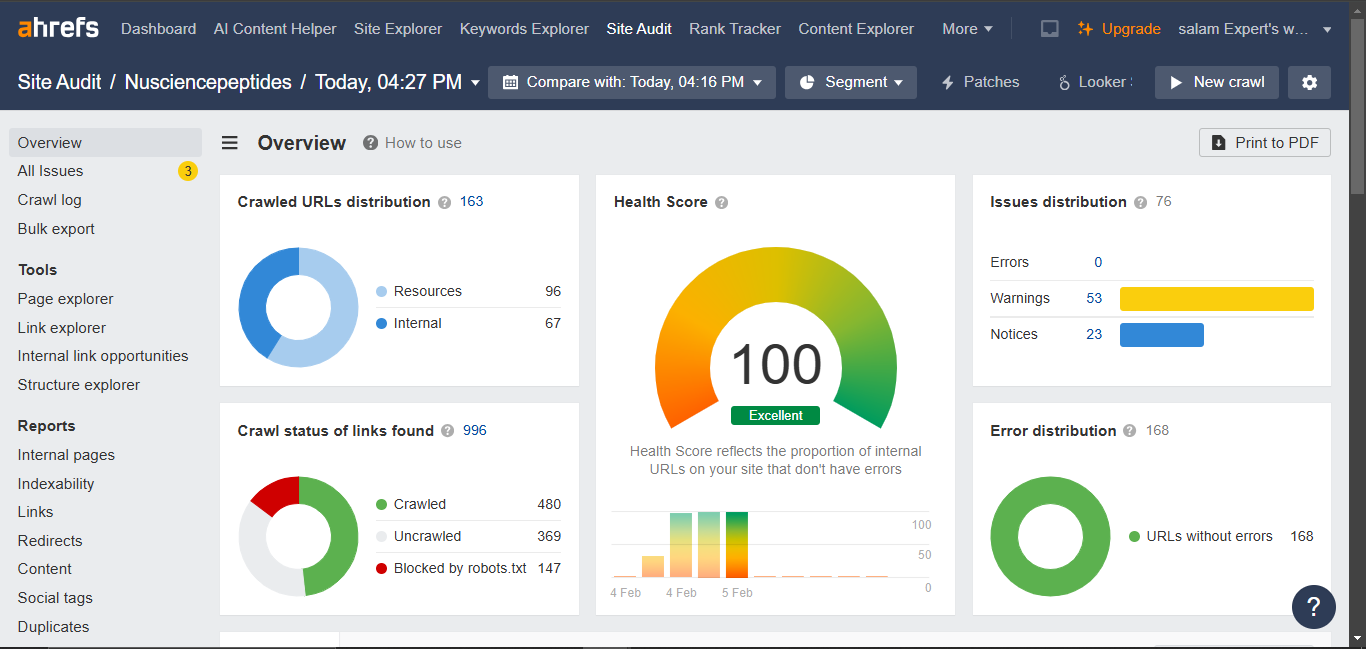Expand the More menu
The width and height of the screenshot is (1366, 649).
click(x=967, y=29)
